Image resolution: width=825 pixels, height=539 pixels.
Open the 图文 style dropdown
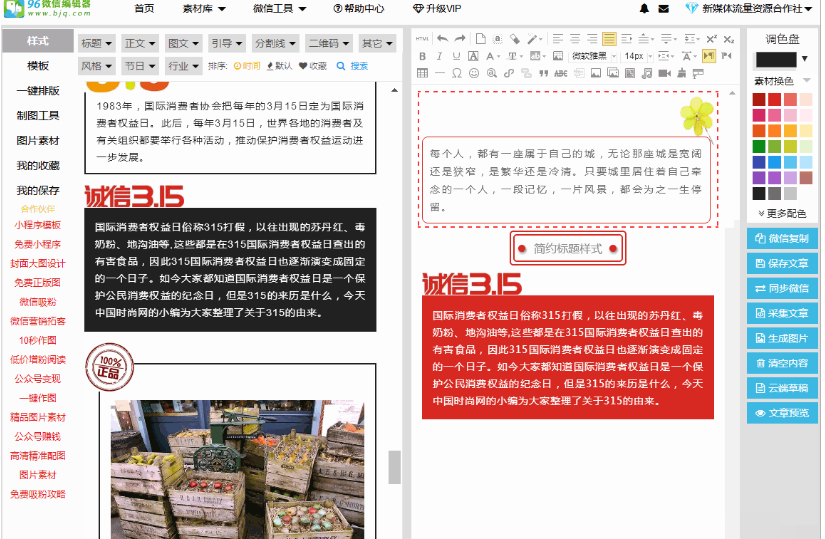tap(183, 43)
